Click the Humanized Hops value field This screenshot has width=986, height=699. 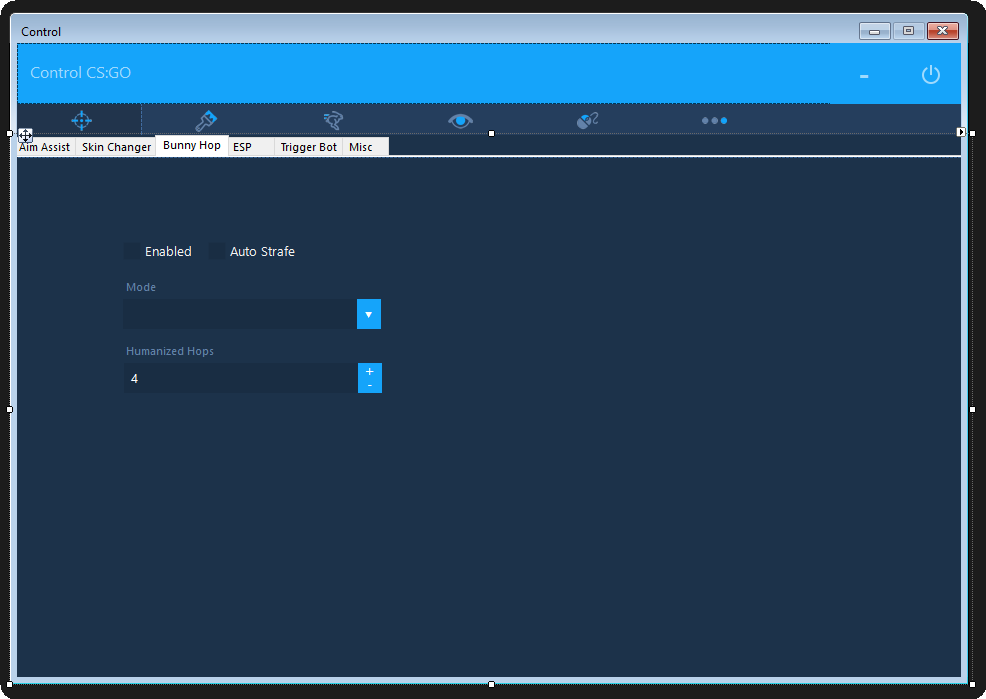click(240, 378)
